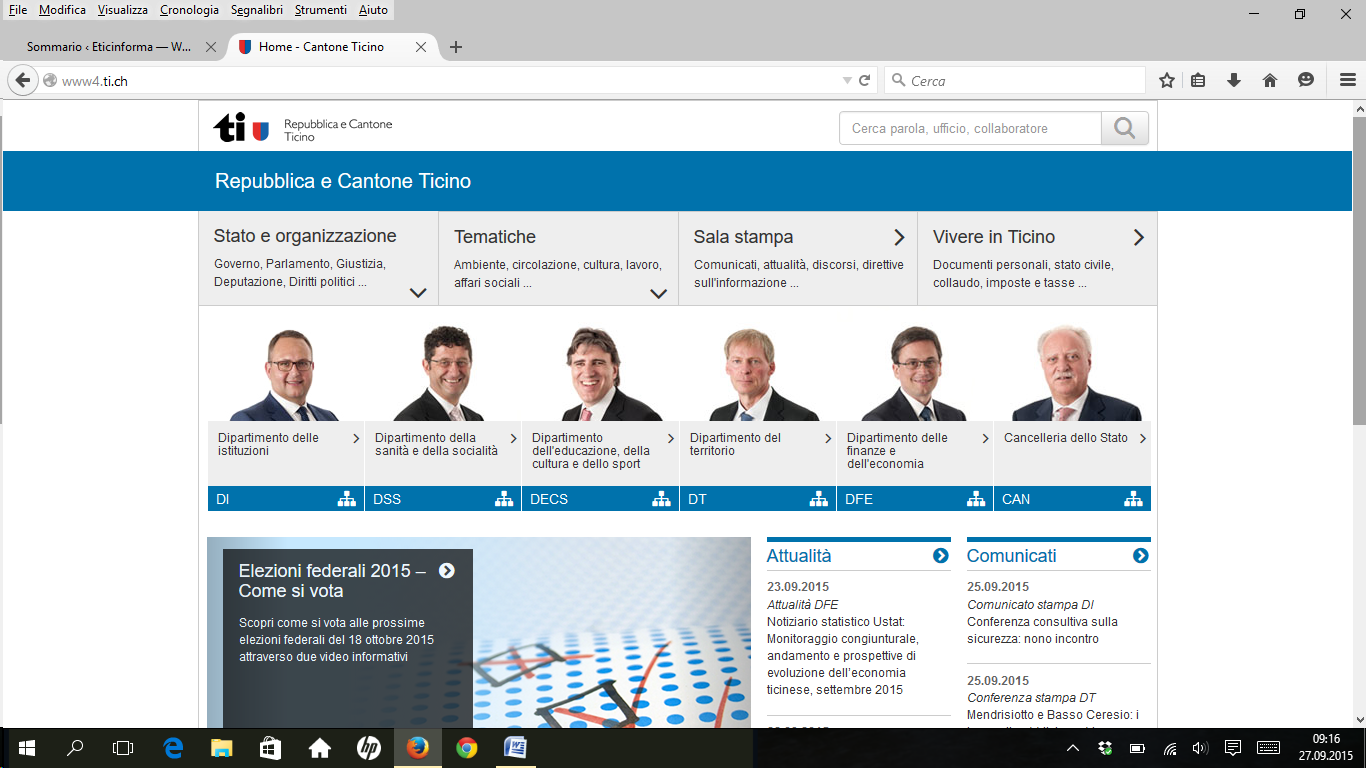Expand the Stato e organizzazione section
Viewport: 1366px width, 768px height.
tap(418, 293)
